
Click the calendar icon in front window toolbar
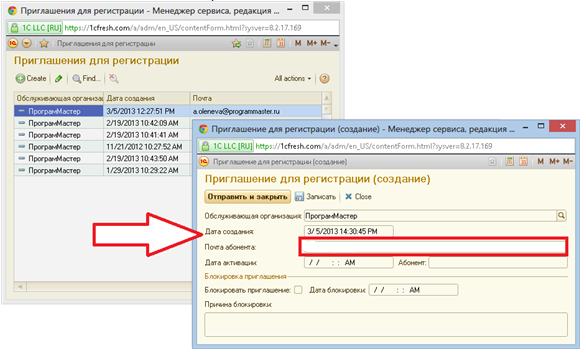click(523, 161)
